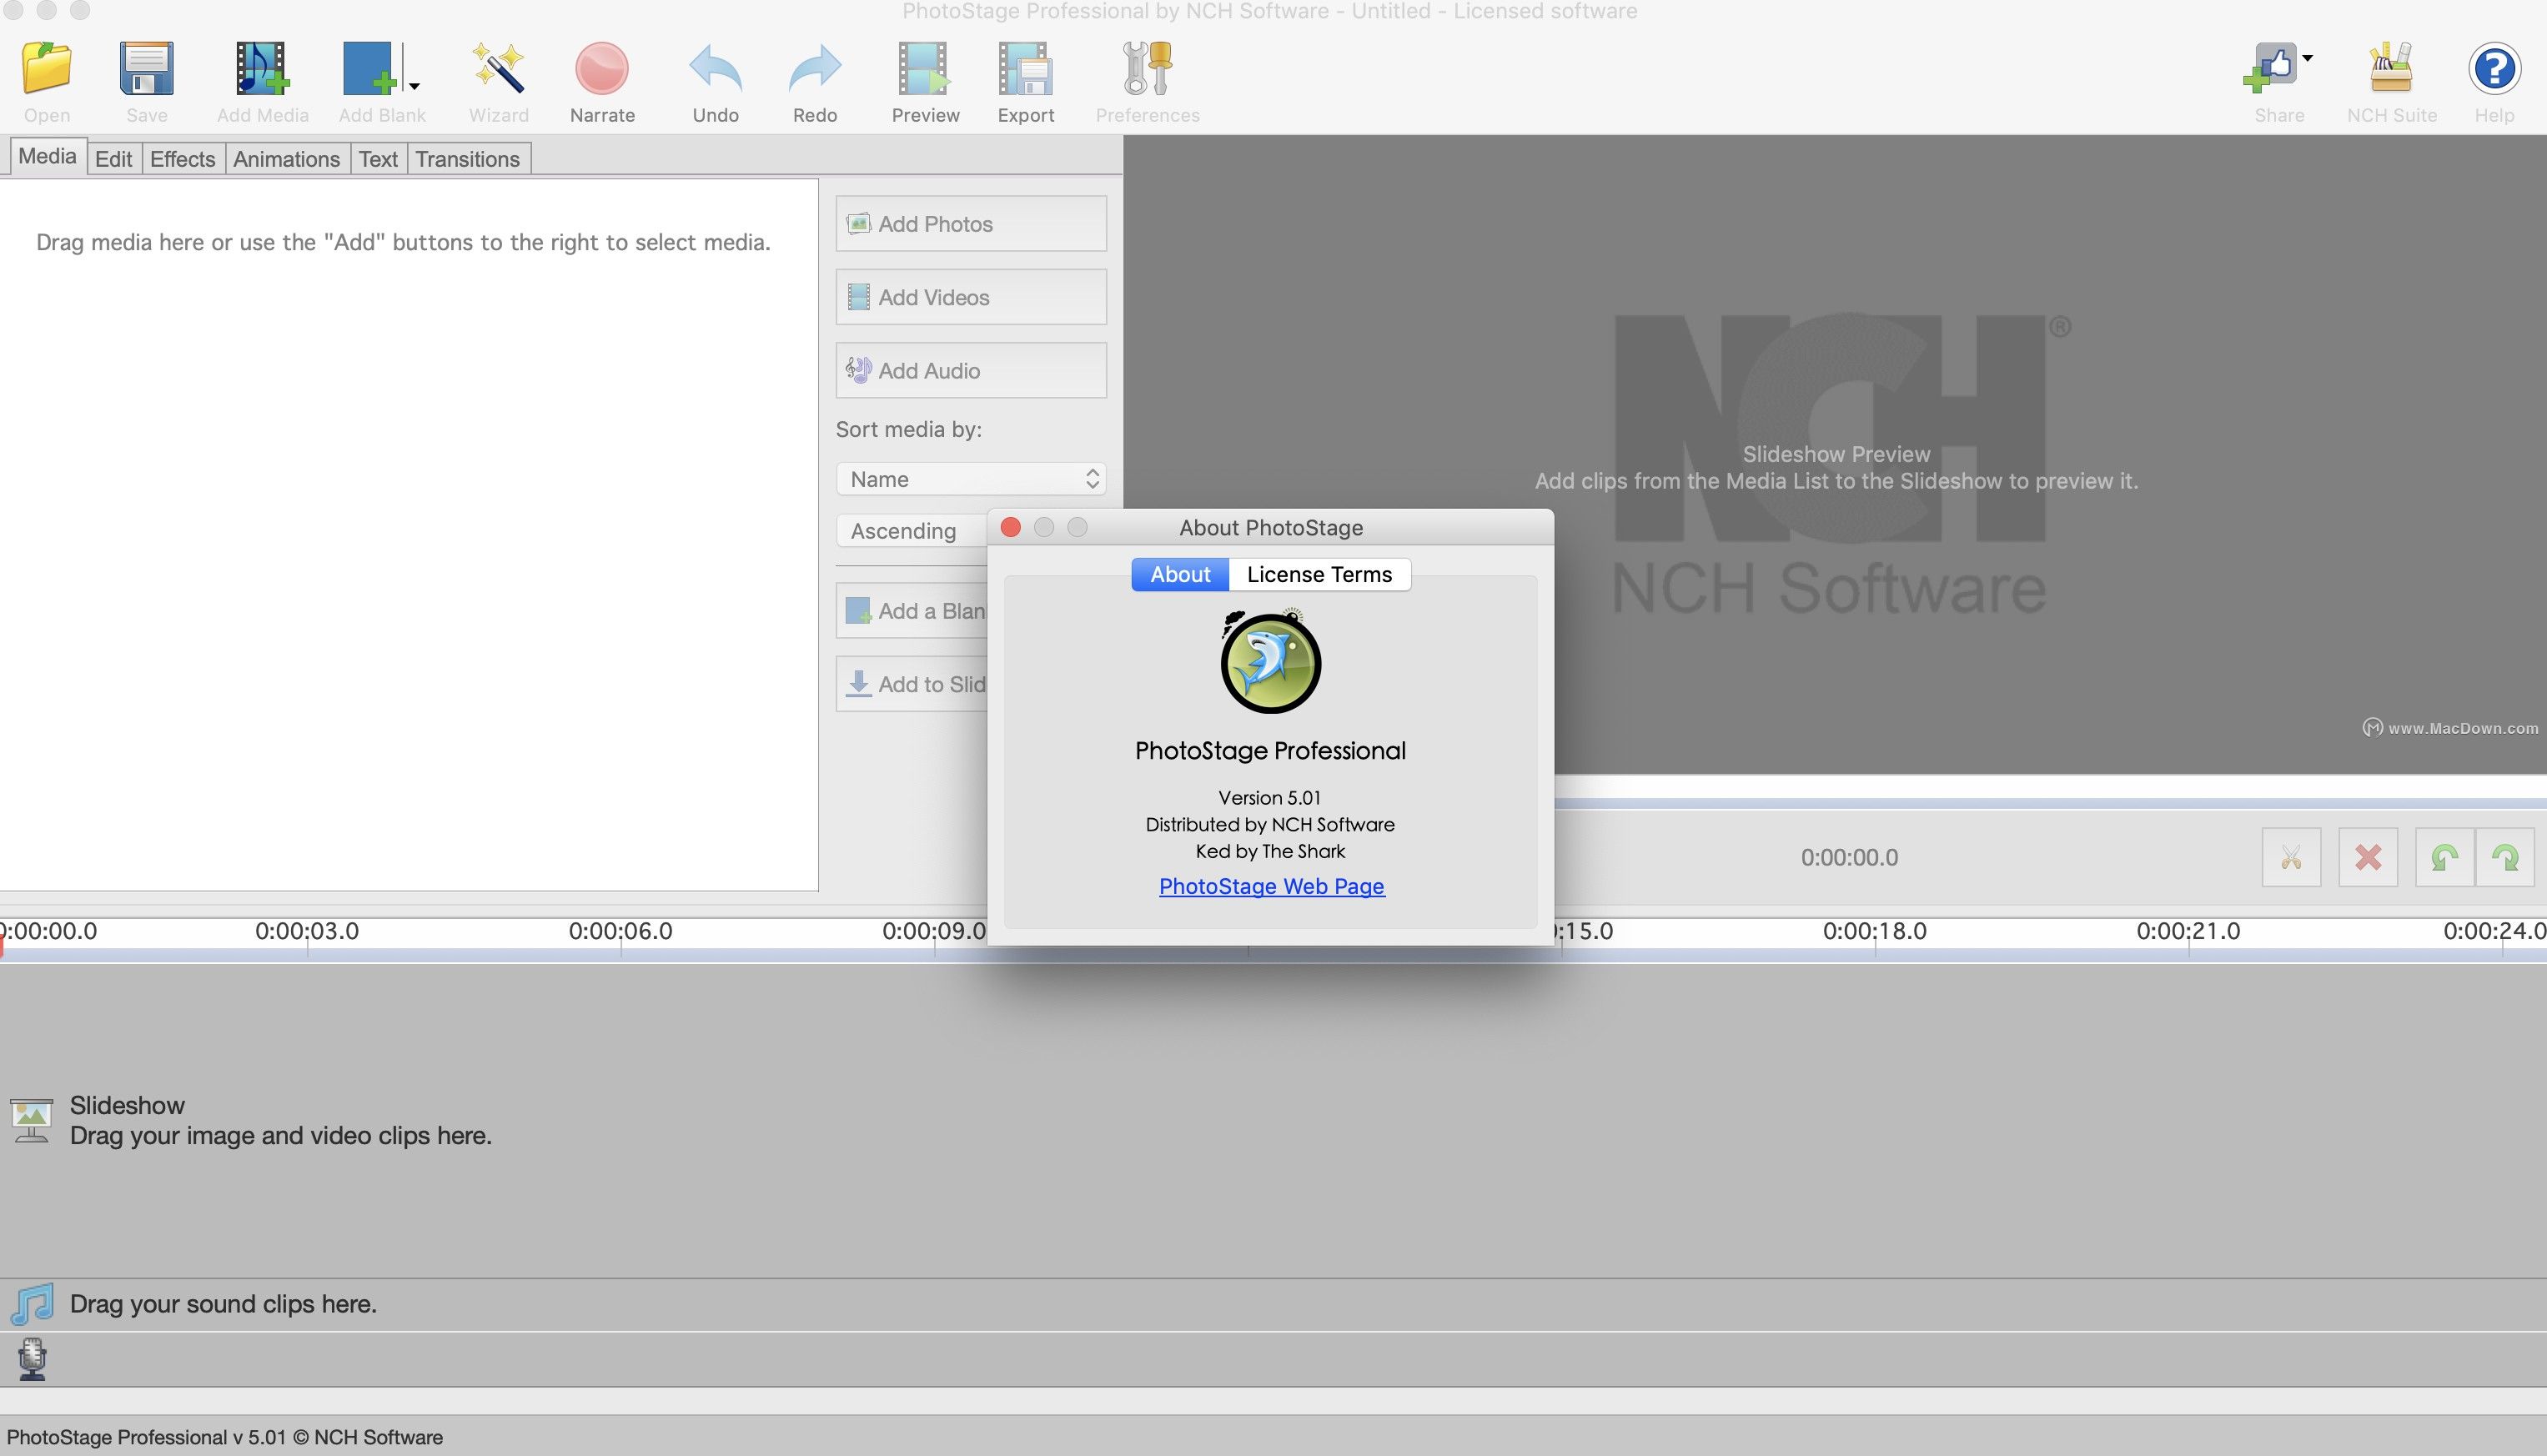Click 'Drag your sound clips here.' text
This screenshot has height=1456, width=2547.
pos(223,1304)
